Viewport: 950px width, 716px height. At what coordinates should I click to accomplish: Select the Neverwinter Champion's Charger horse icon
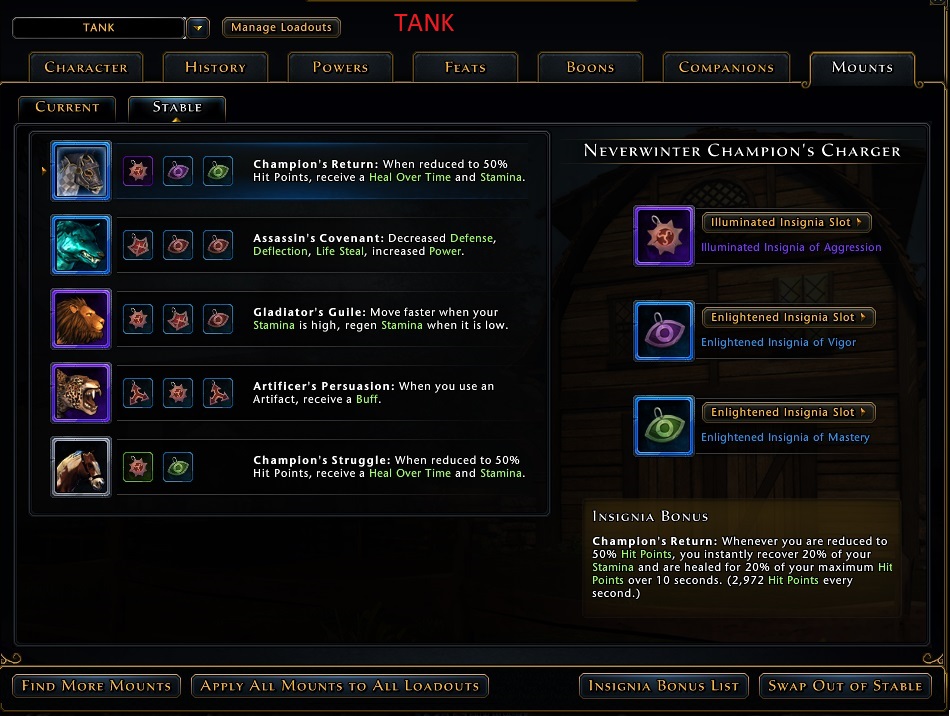click(x=81, y=171)
